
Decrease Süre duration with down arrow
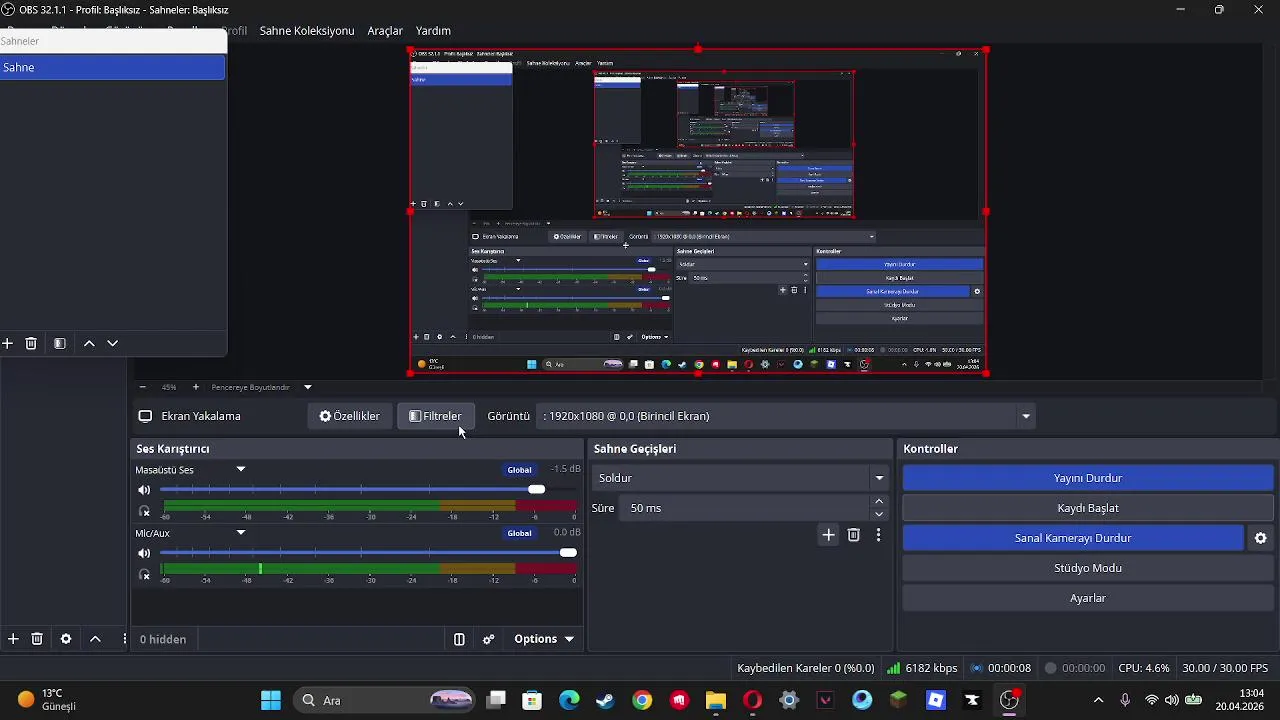click(879, 514)
